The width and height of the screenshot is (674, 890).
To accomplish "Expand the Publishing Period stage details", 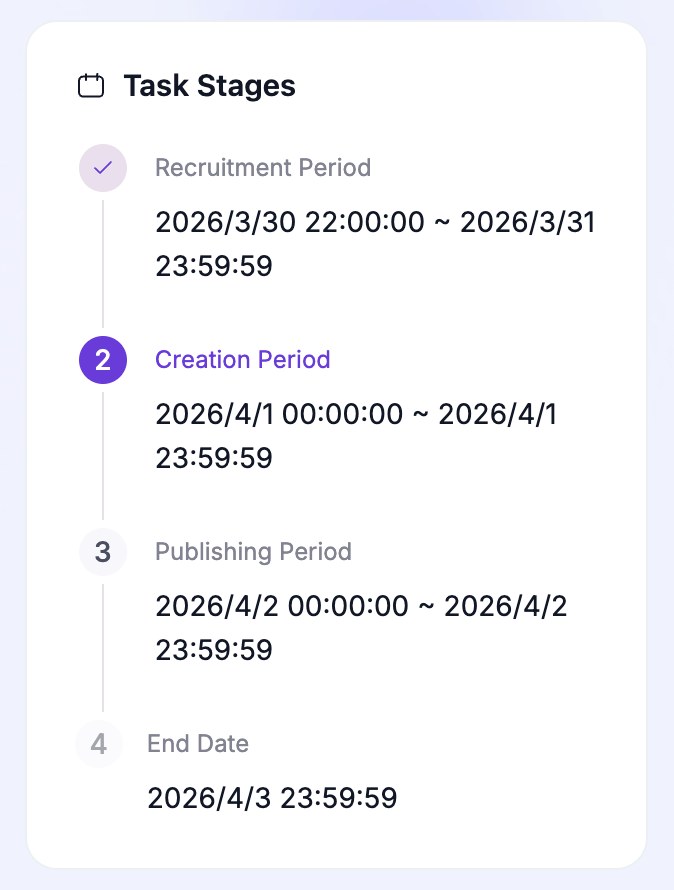I will click(252, 552).
